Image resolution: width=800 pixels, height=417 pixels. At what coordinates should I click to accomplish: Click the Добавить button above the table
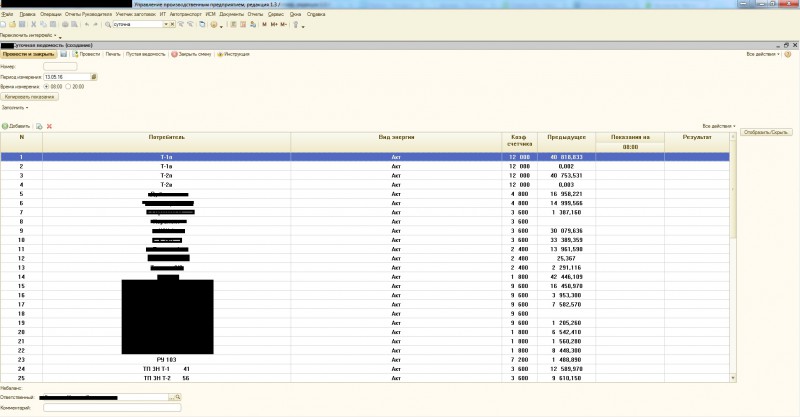(16, 126)
